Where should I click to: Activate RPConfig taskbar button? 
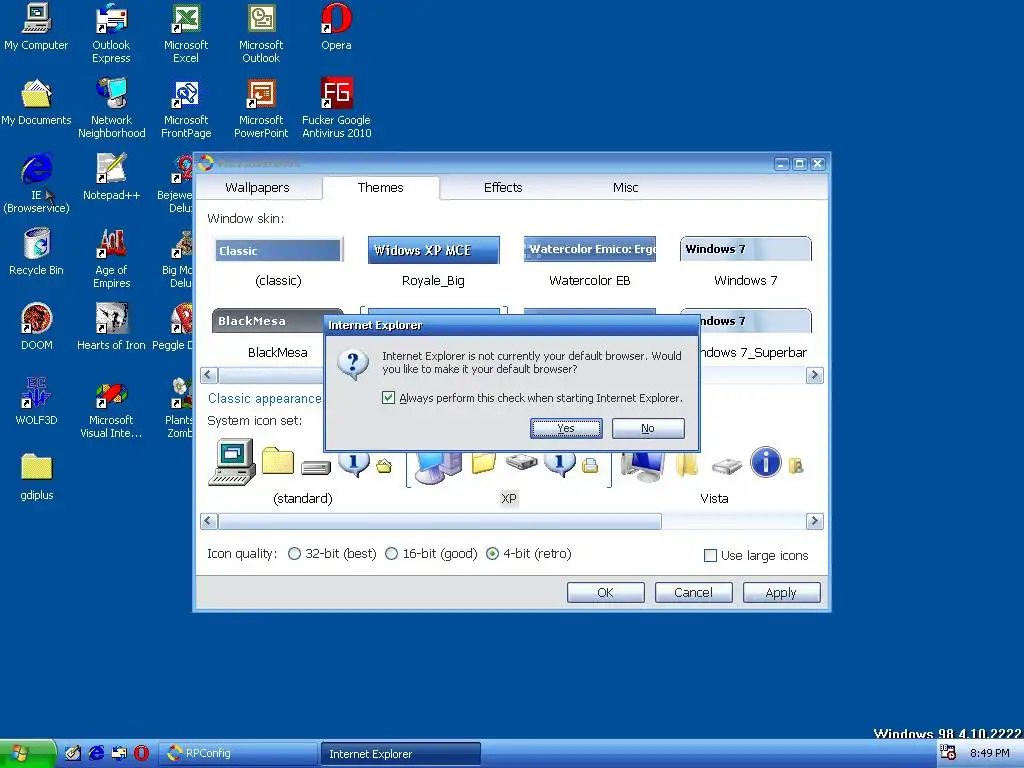click(x=239, y=753)
